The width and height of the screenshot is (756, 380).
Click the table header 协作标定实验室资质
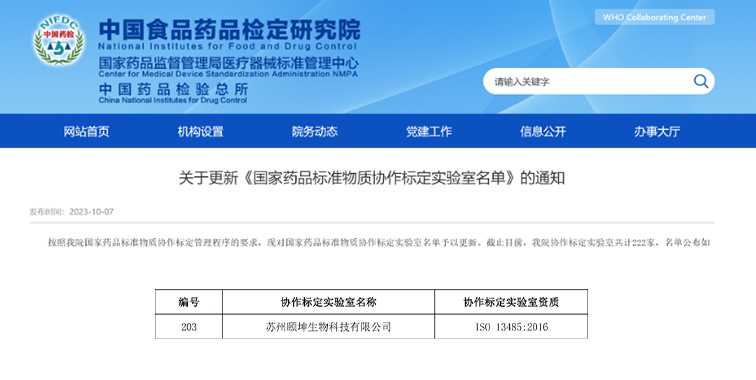coord(511,302)
